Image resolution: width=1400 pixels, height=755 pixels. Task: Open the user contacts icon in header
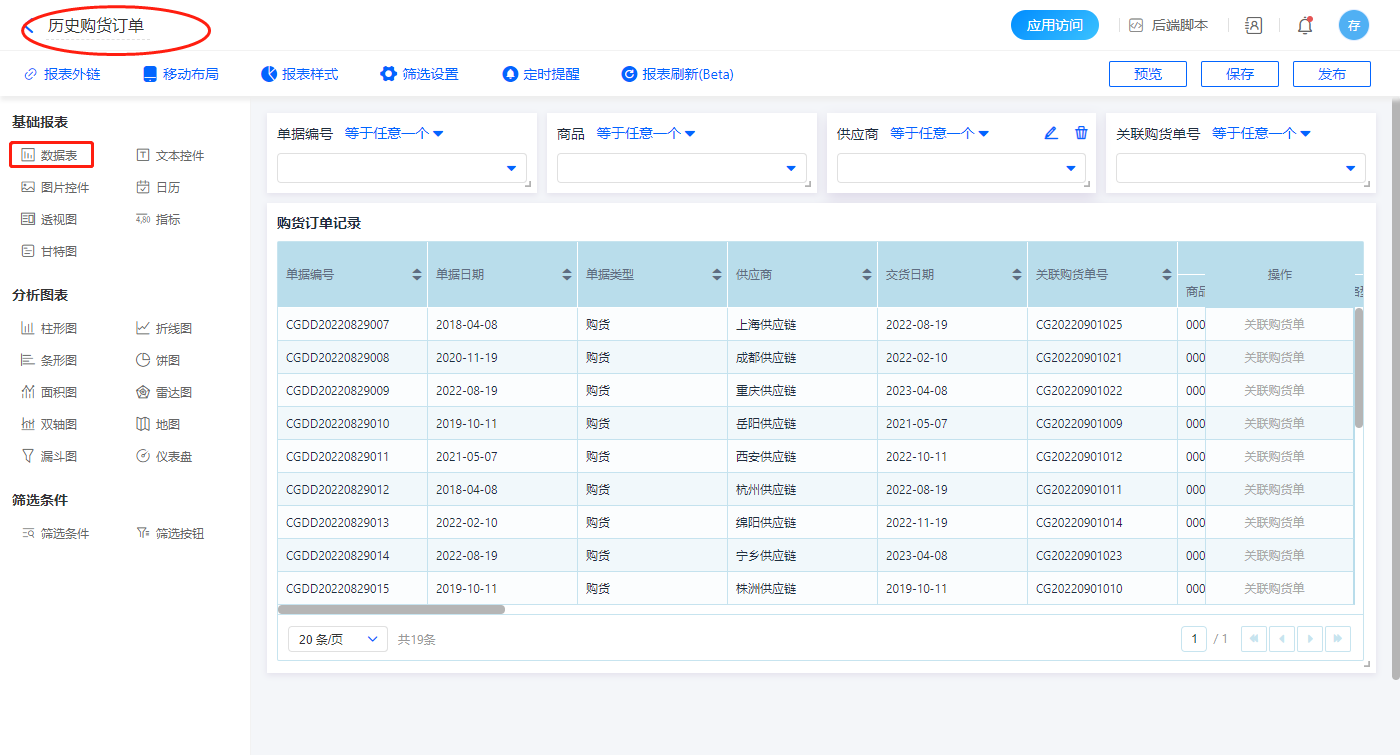[1254, 26]
